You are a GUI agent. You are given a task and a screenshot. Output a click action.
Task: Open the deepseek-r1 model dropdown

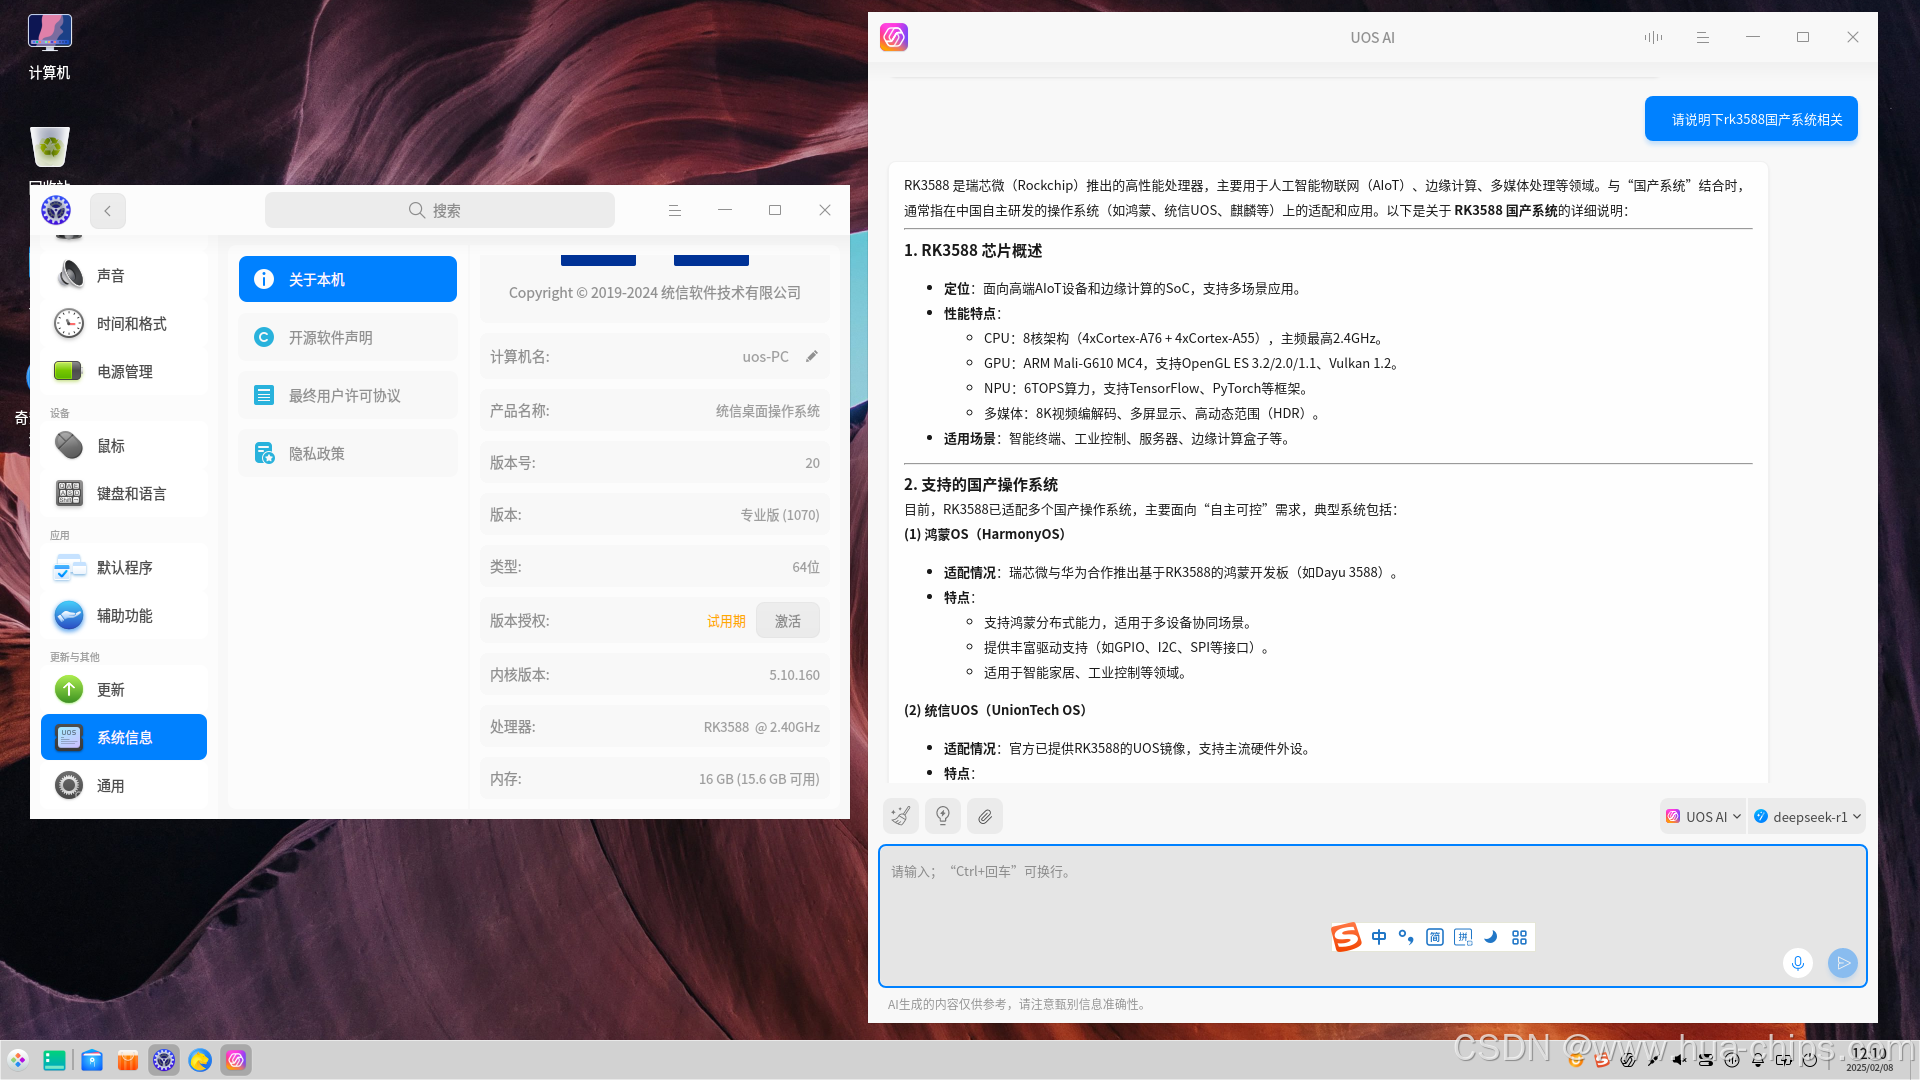[1808, 816]
